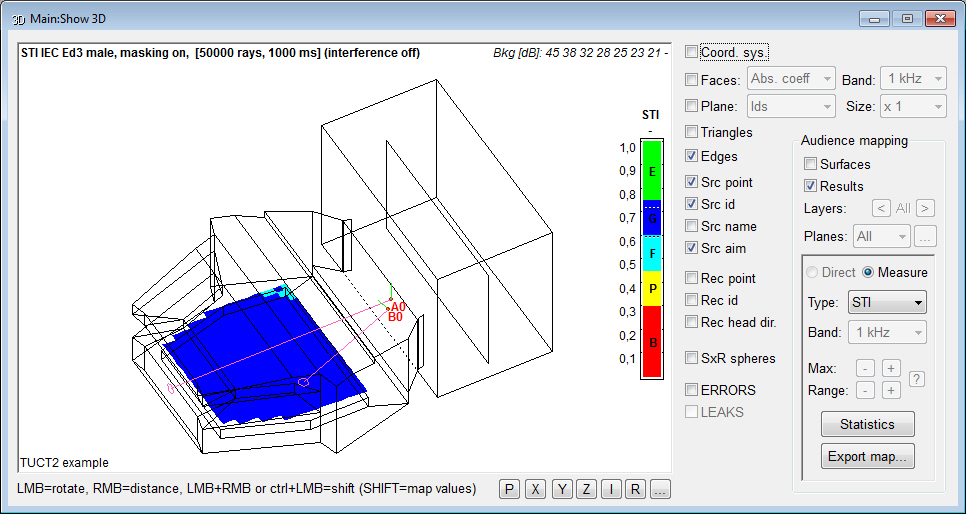Screen dimensions: 966x514
Task: Click the Max plus button
Action: tap(891, 369)
